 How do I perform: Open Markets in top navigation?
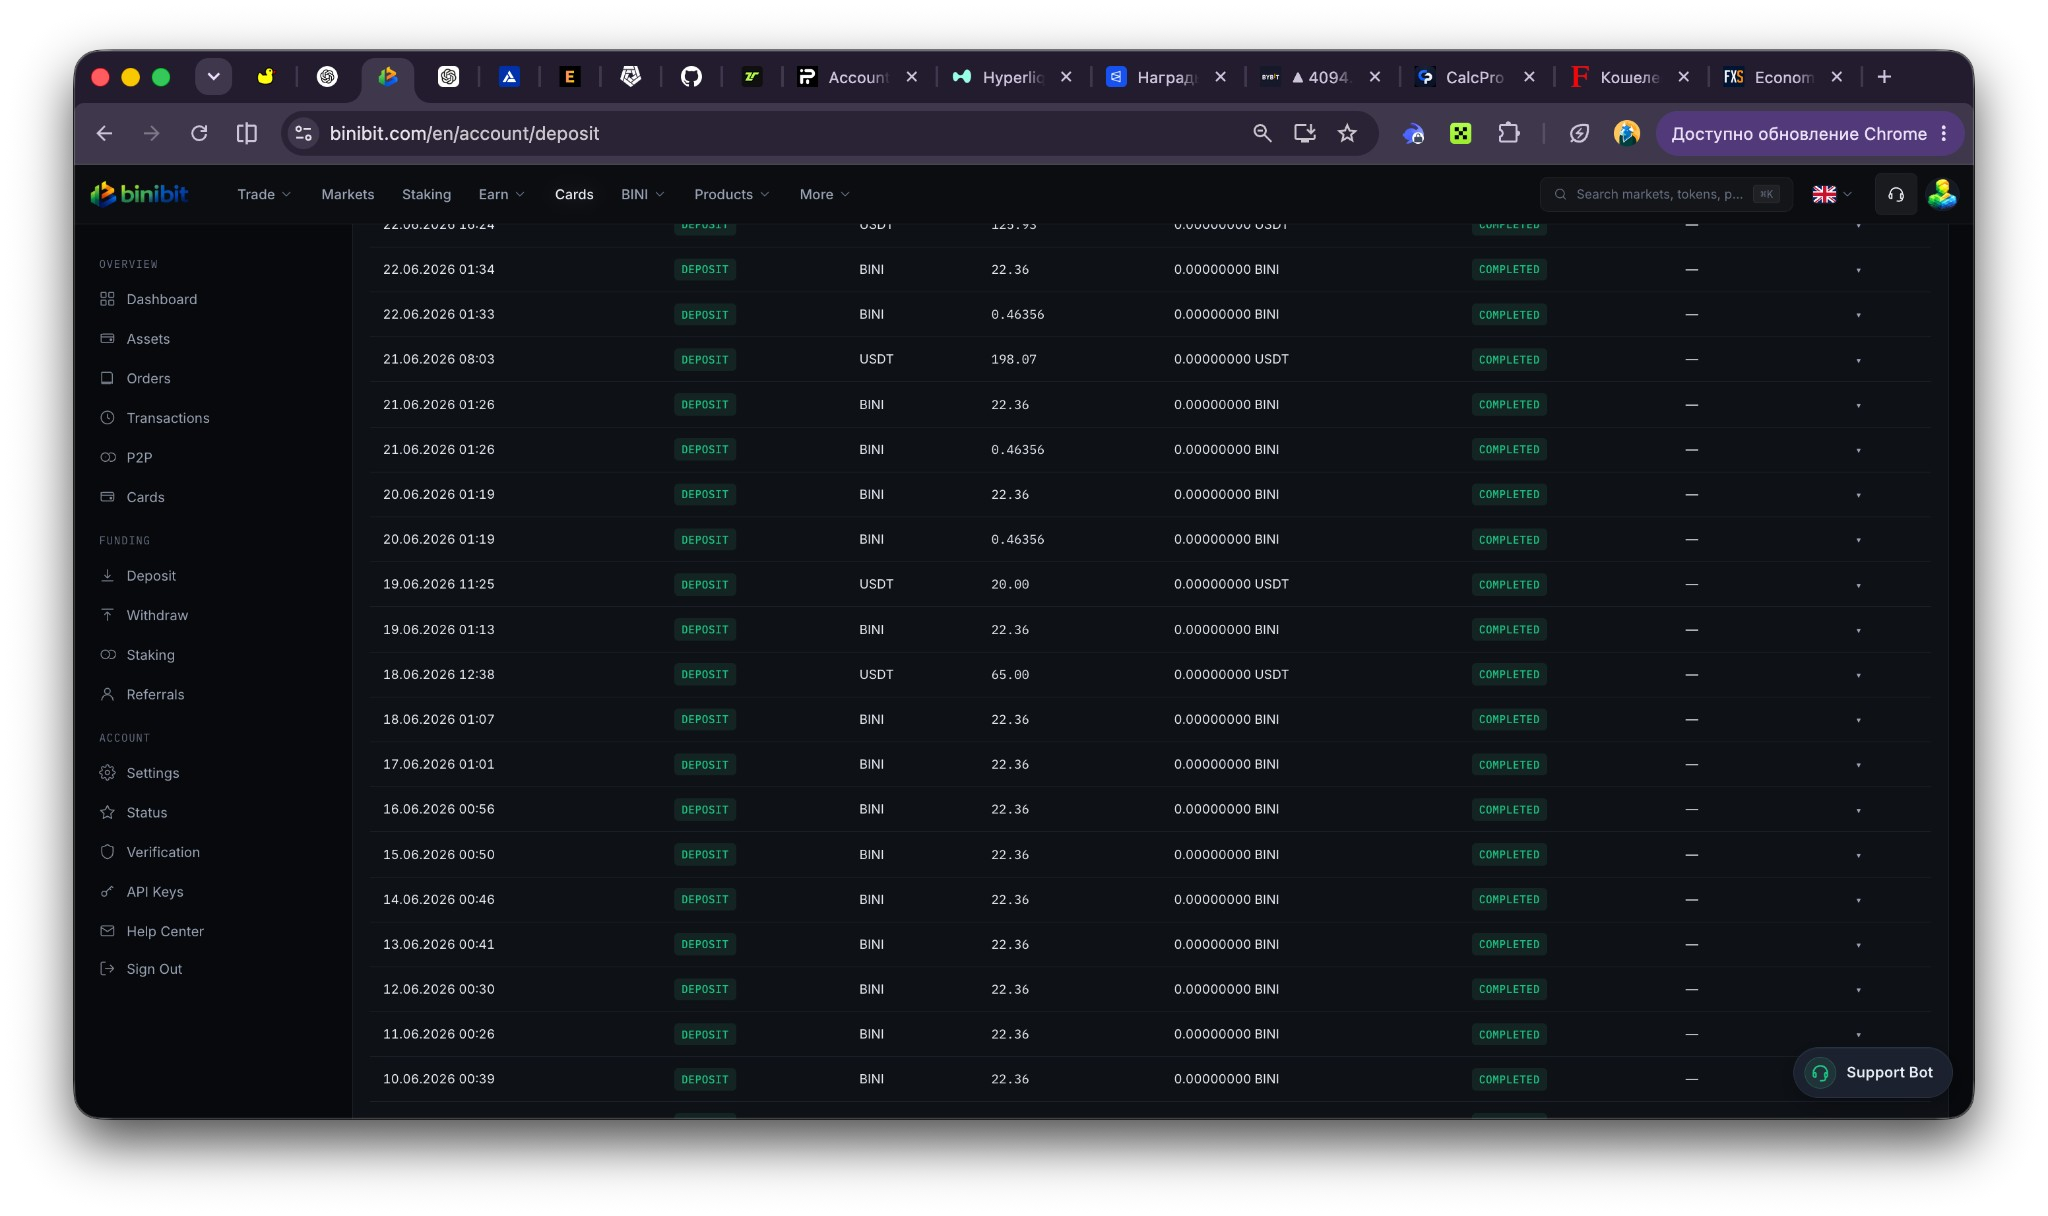click(347, 194)
